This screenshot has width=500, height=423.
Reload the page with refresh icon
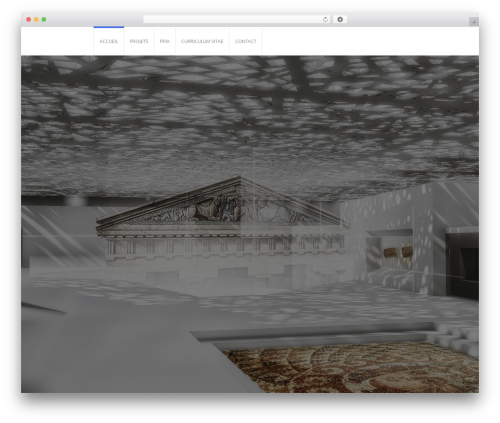coord(325,19)
